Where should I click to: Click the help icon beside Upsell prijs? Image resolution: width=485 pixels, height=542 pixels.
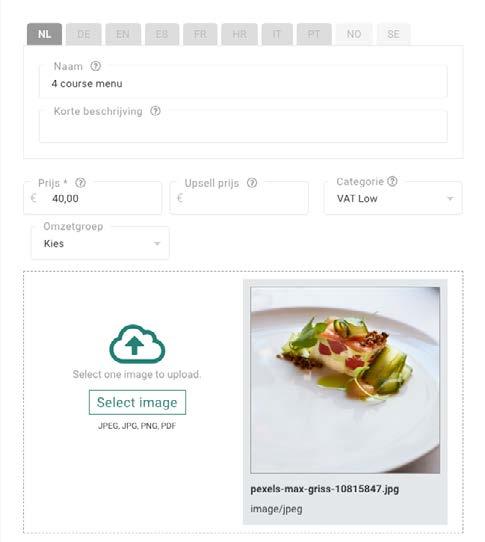click(252, 183)
